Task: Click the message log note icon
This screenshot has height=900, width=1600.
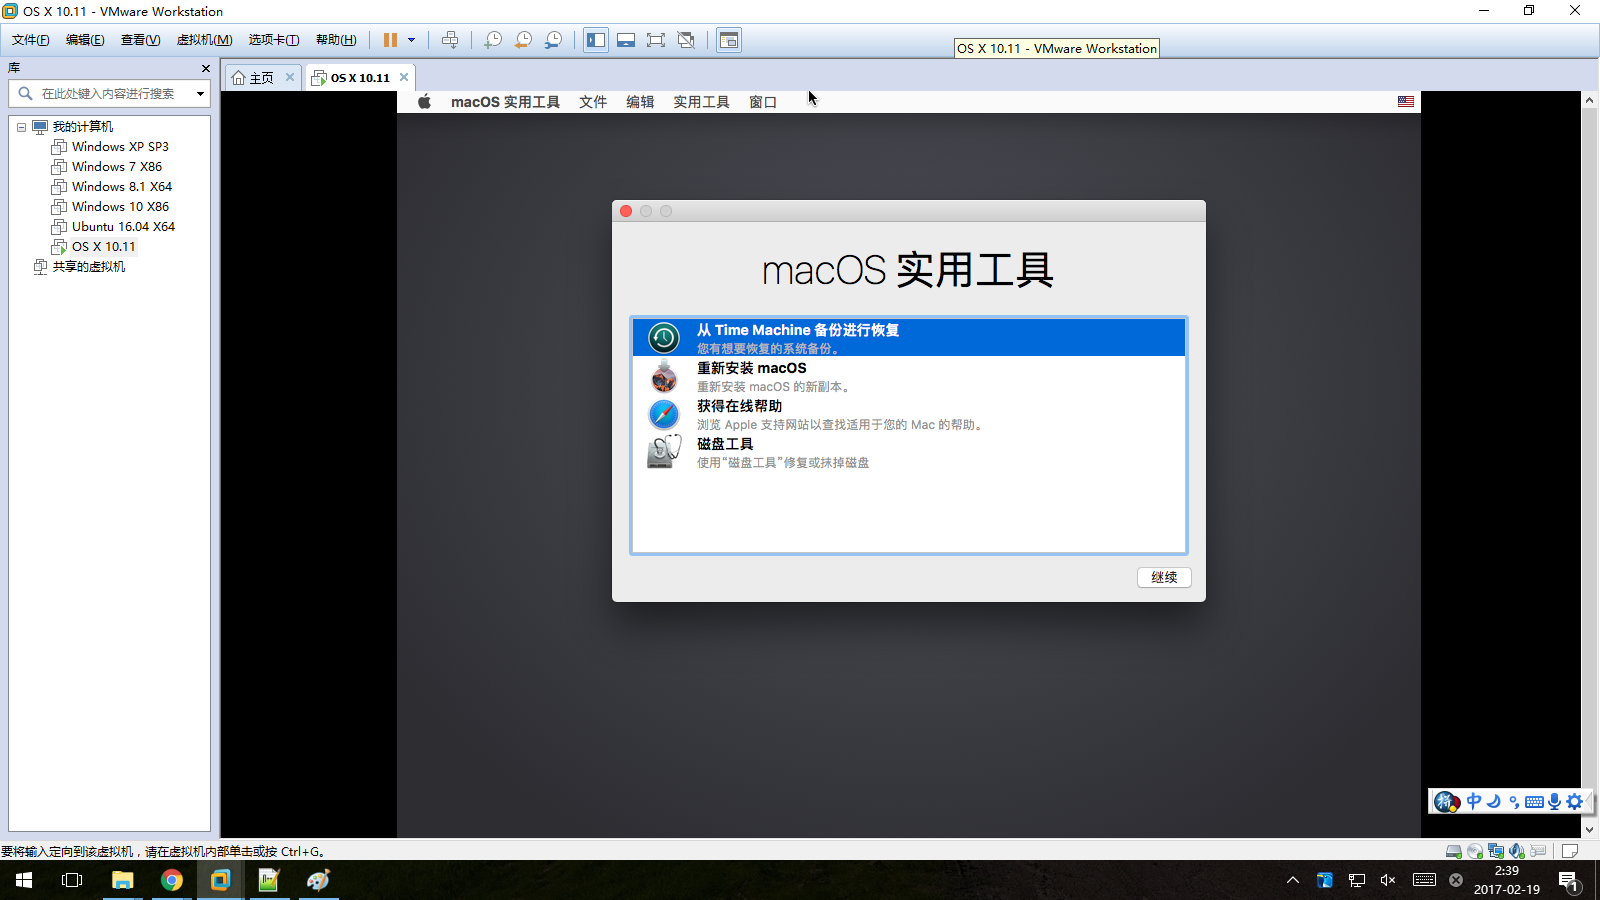Action: click(1570, 851)
